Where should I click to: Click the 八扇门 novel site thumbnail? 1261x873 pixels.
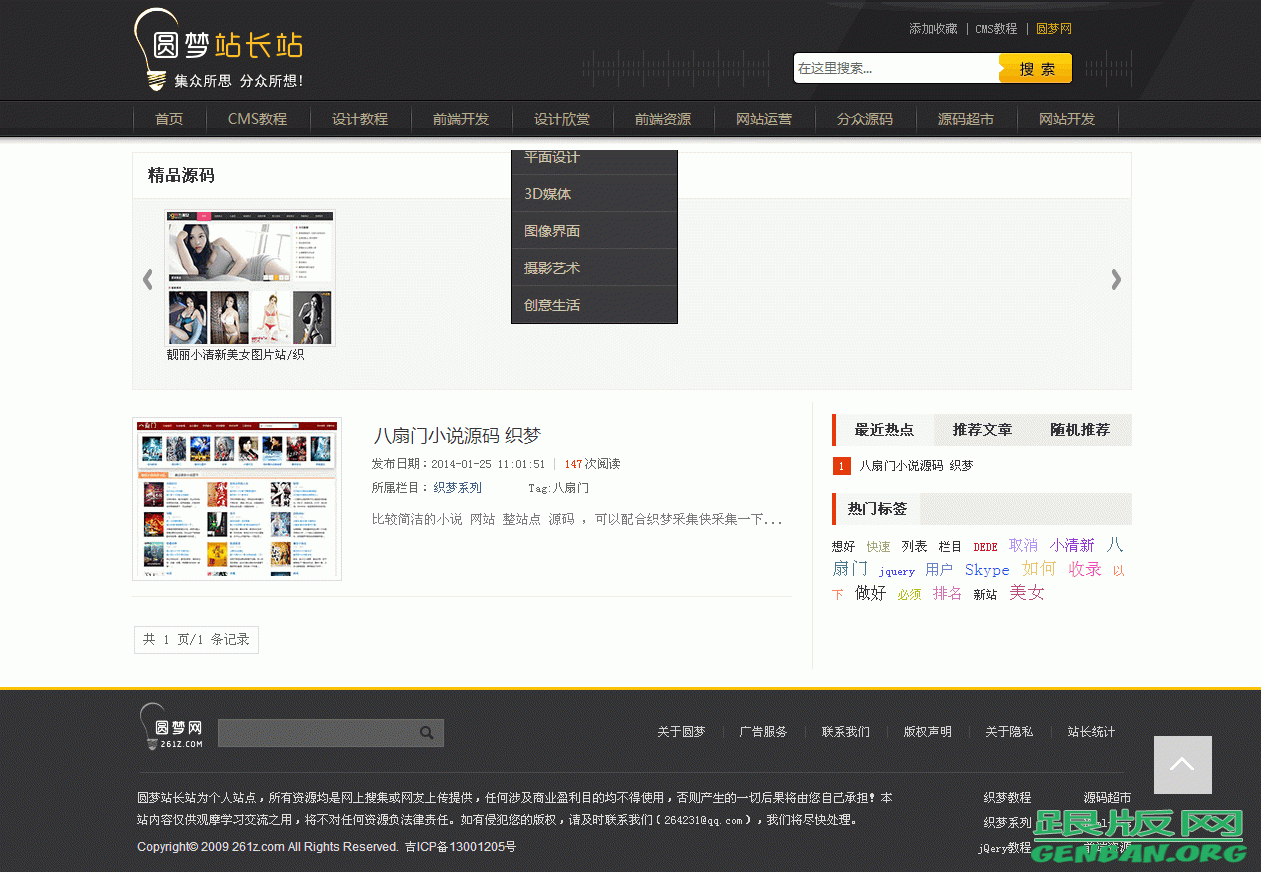[x=237, y=499]
